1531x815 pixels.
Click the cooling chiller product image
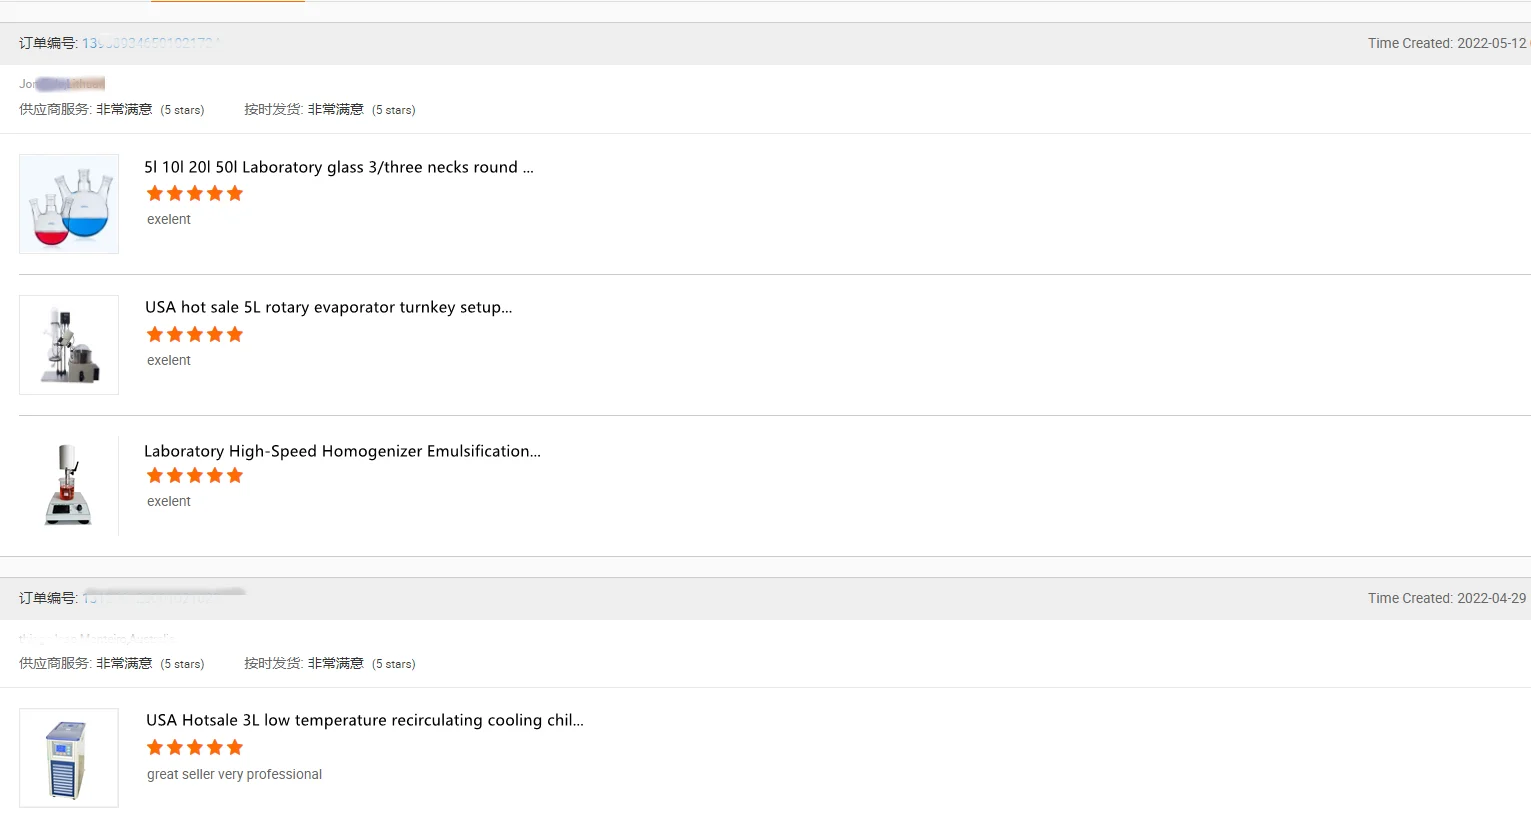point(69,758)
